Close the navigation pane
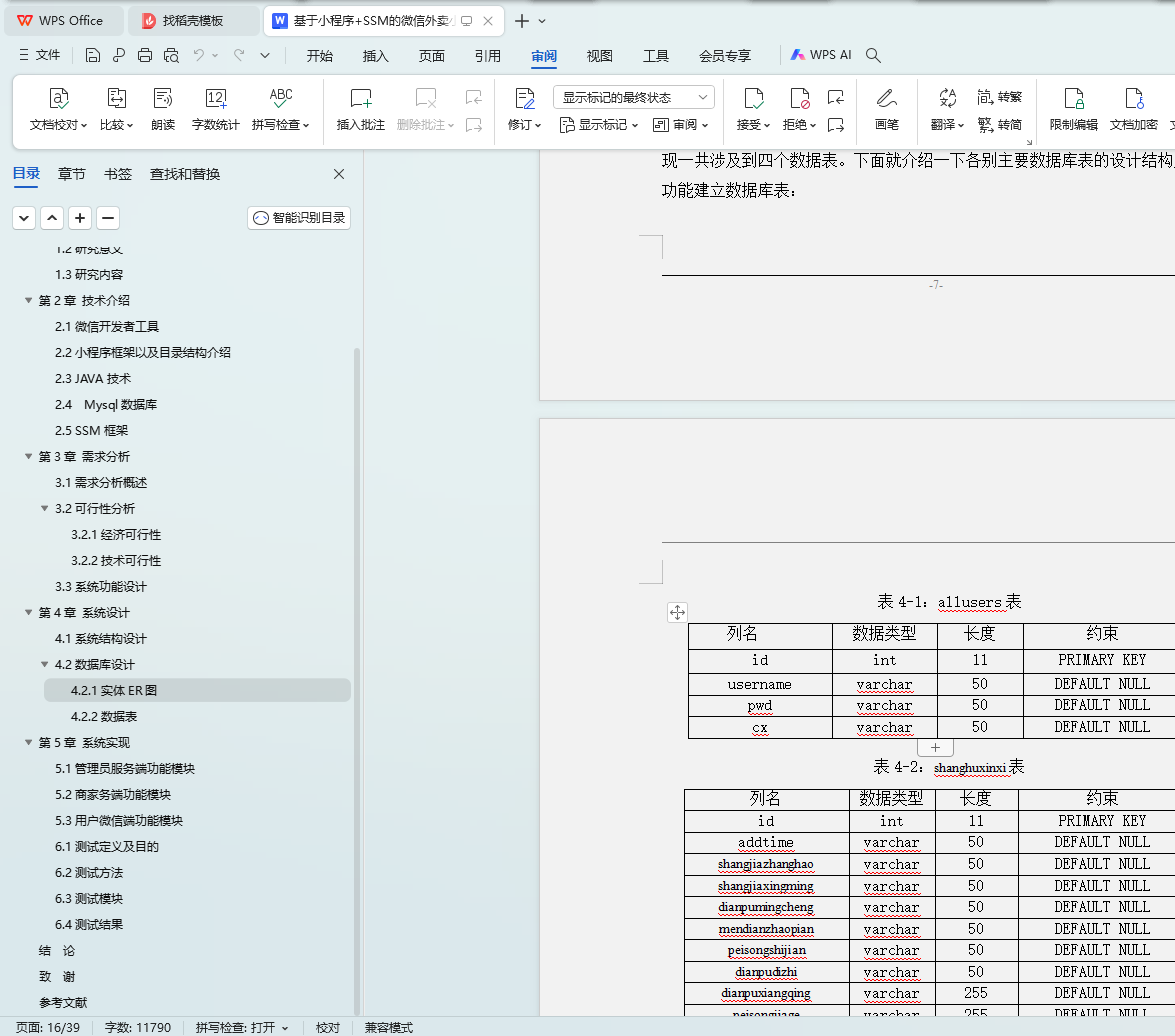This screenshot has height=1036, width=1175. (339, 174)
